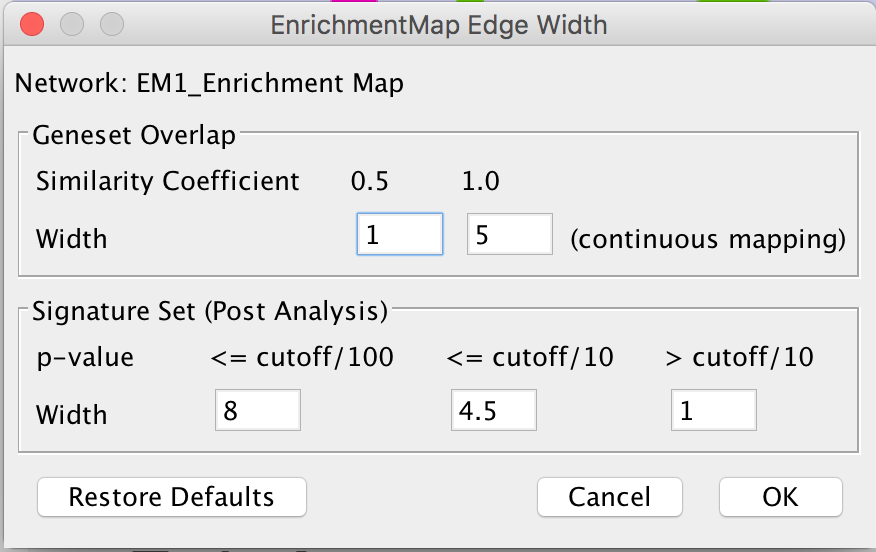876x552 pixels.
Task: Close the EnrichmentMap Edge Width dialog
Action: [x=32, y=24]
